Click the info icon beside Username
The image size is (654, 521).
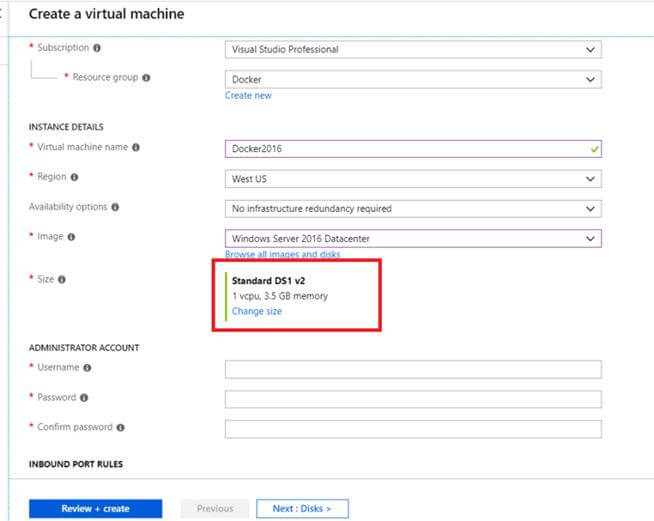pos(87,367)
